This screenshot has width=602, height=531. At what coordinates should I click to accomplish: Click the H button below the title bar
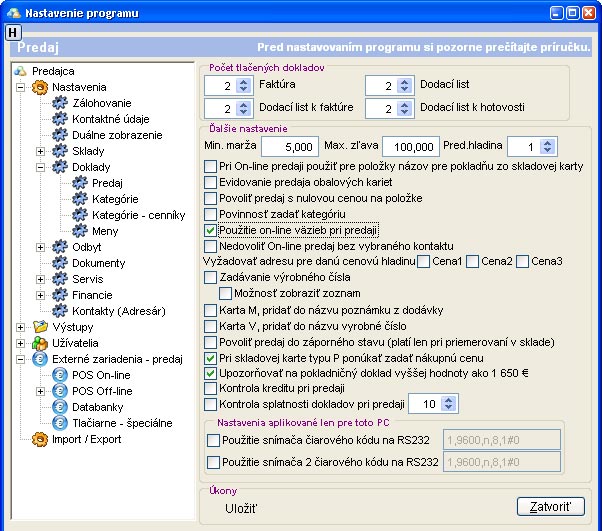click(12, 32)
